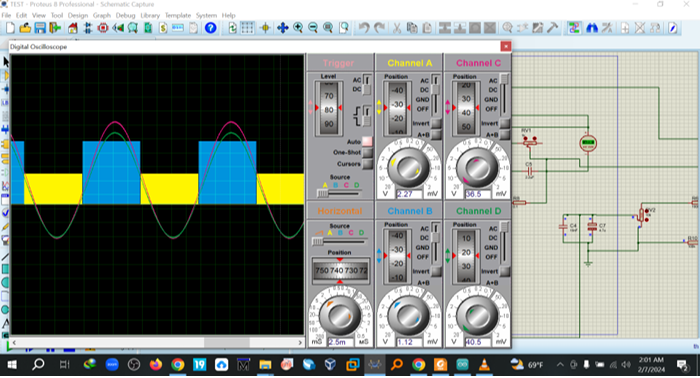
Task: Click the trigger Source selector slider
Action: pos(339,193)
